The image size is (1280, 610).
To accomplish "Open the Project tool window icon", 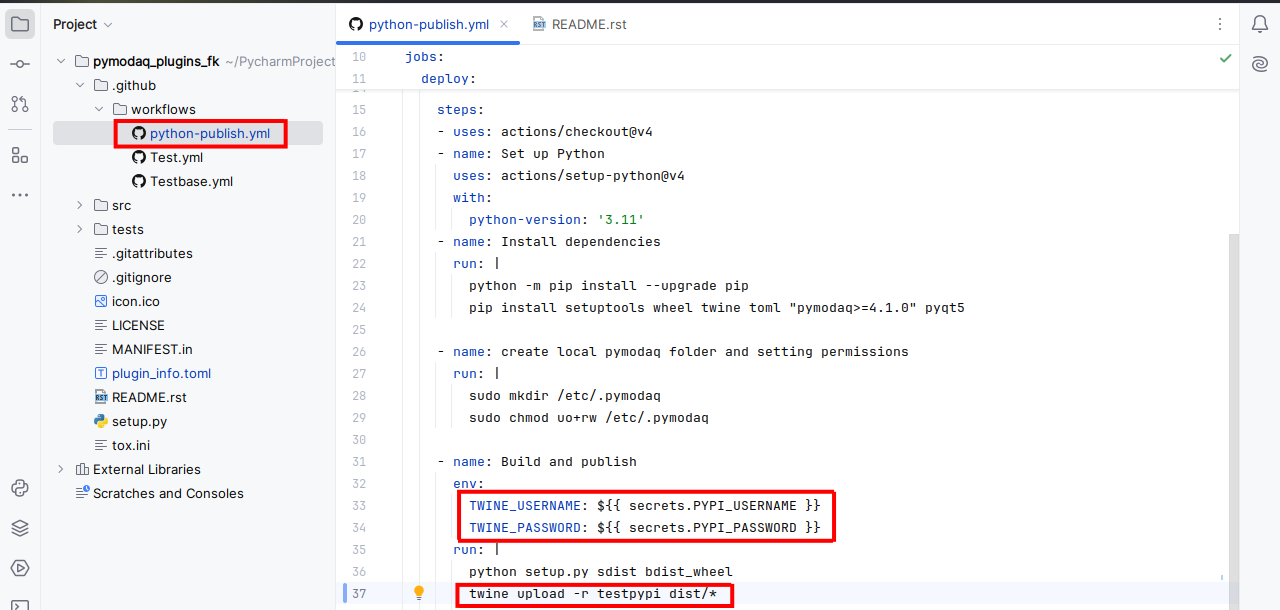I will click(x=20, y=24).
